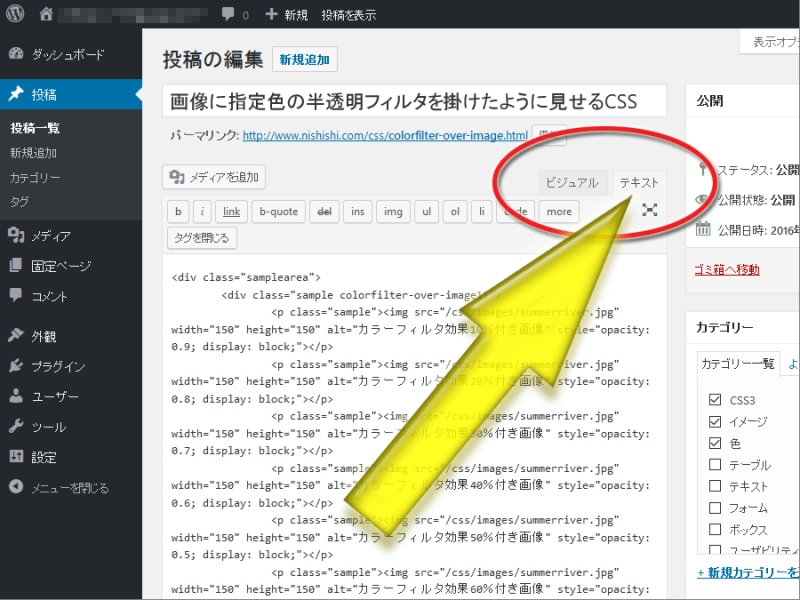Click the WordPress logo icon
The image size is (800, 600).
(14, 15)
